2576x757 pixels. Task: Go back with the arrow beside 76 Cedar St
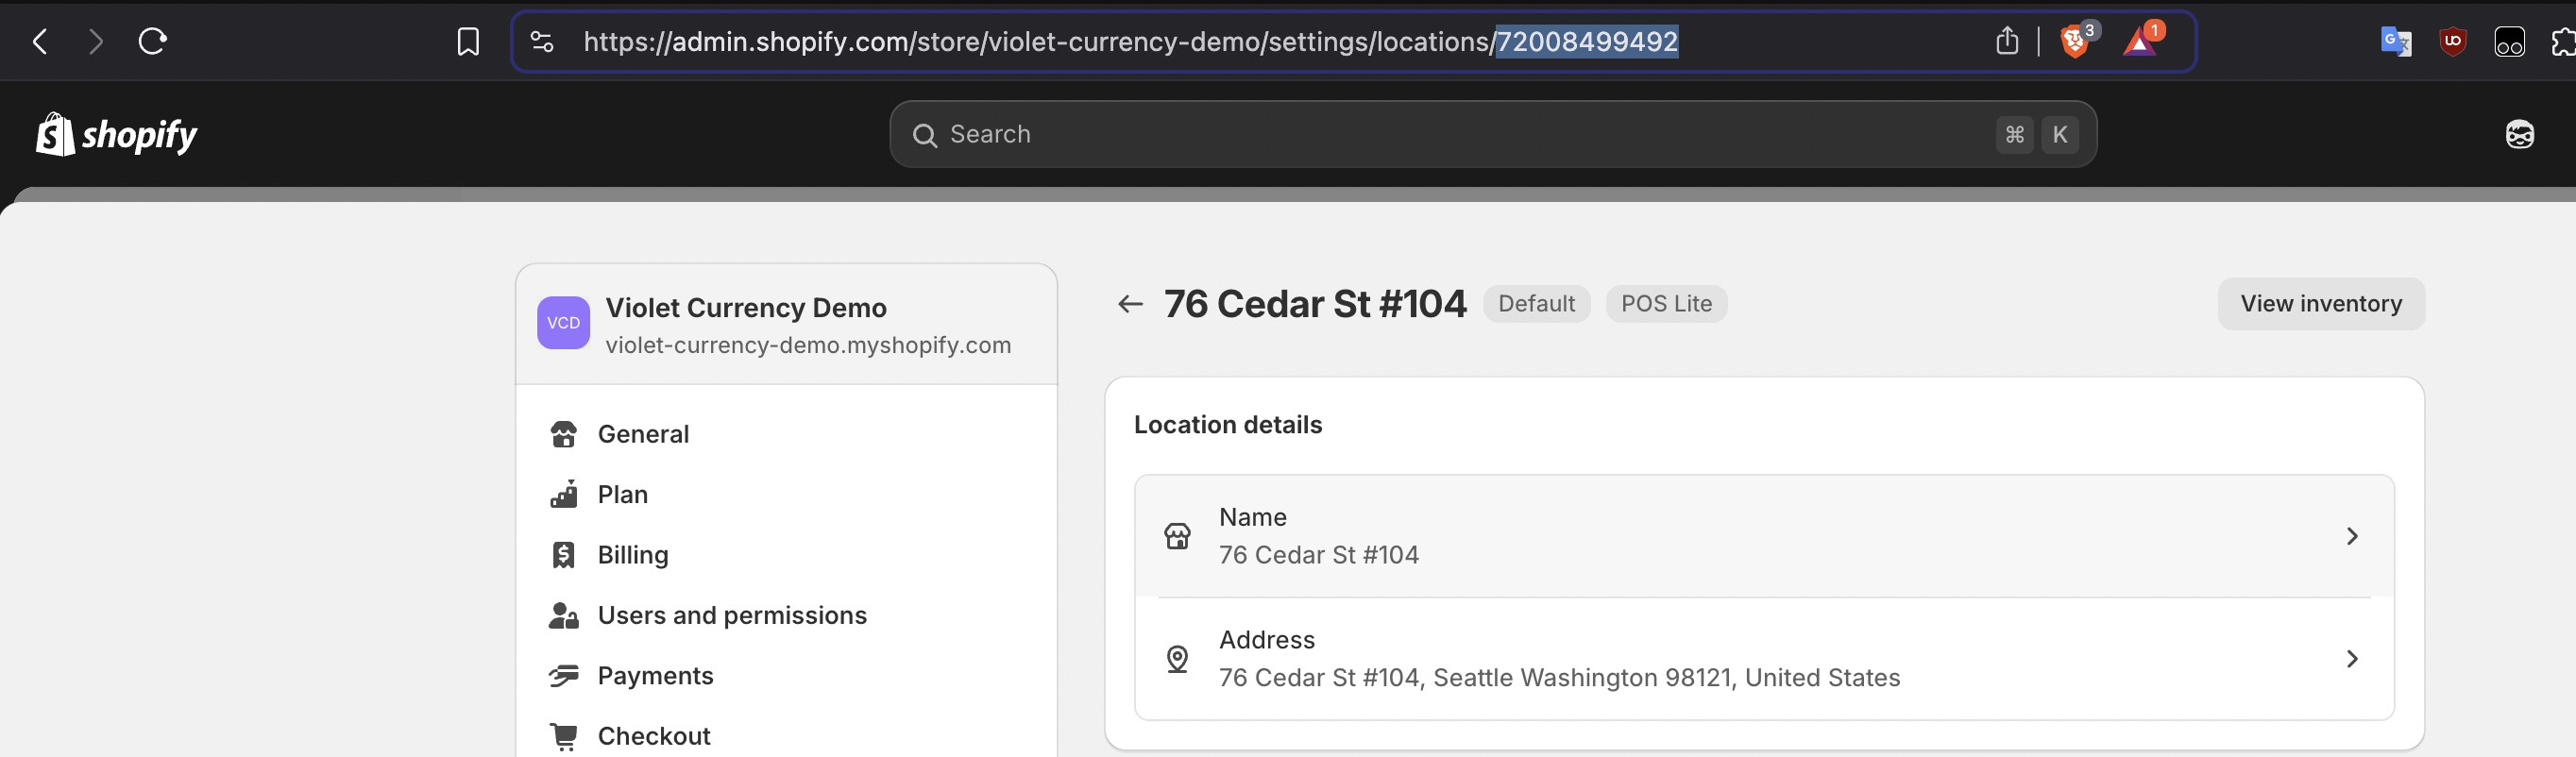point(1130,304)
